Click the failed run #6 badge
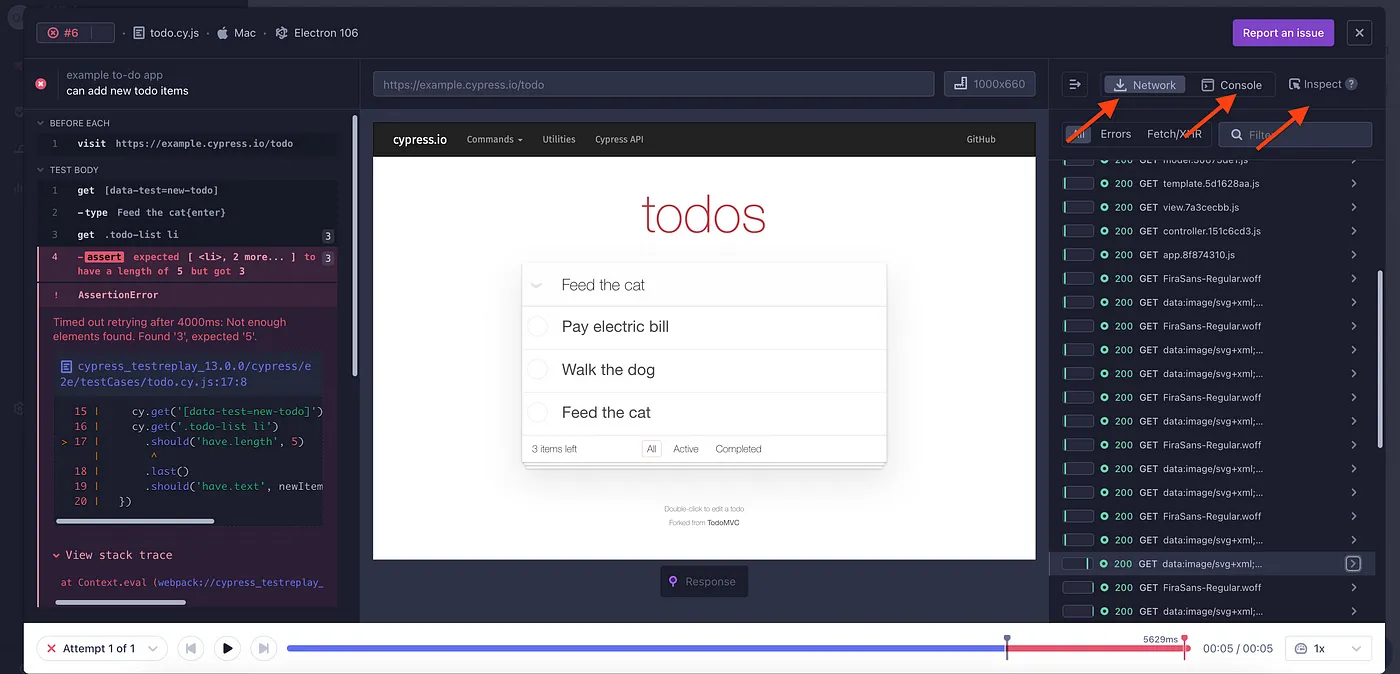The image size is (1400, 674). (75, 33)
